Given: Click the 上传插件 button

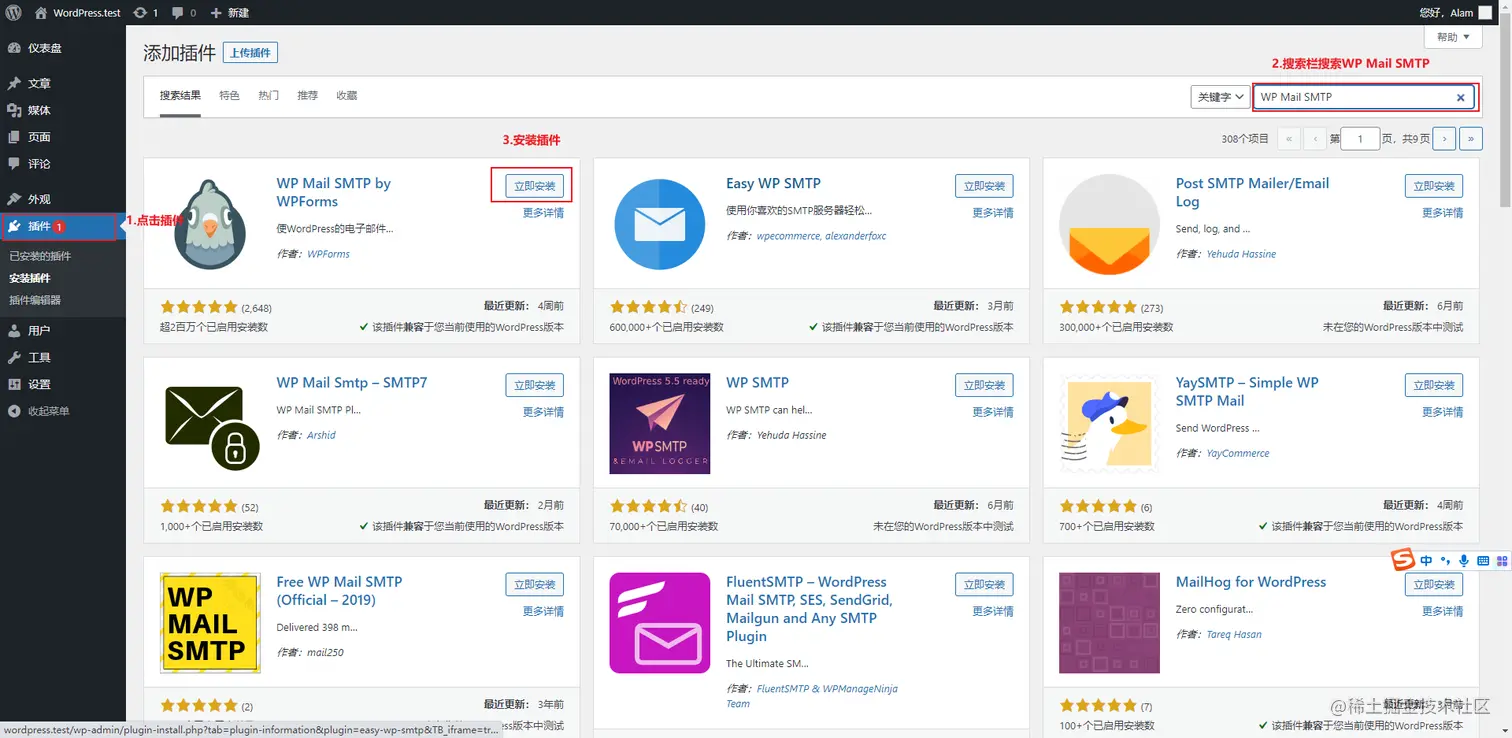Looking at the screenshot, I should pyautogui.click(x=250, y=53).
